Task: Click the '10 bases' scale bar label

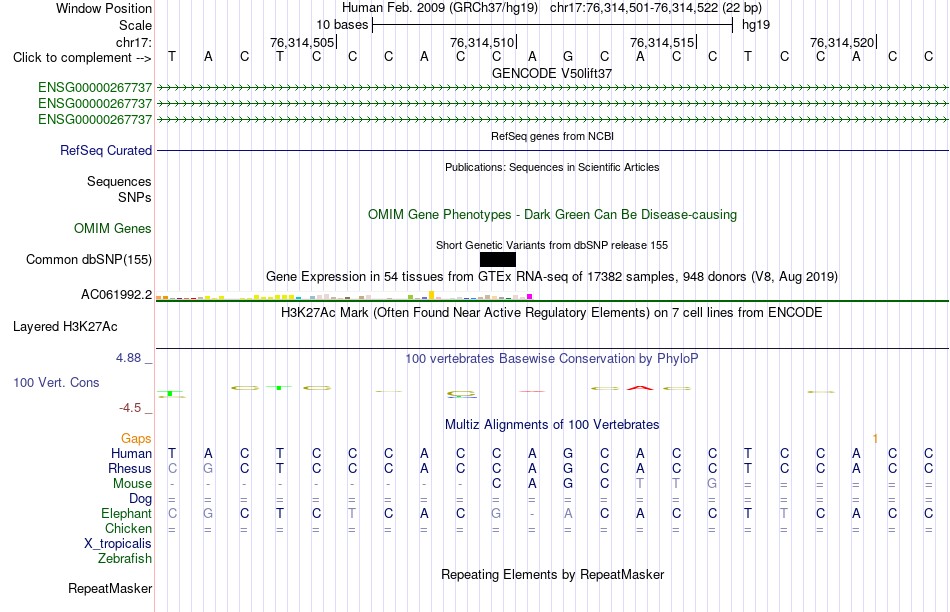Action: click(x=342, y=25)
